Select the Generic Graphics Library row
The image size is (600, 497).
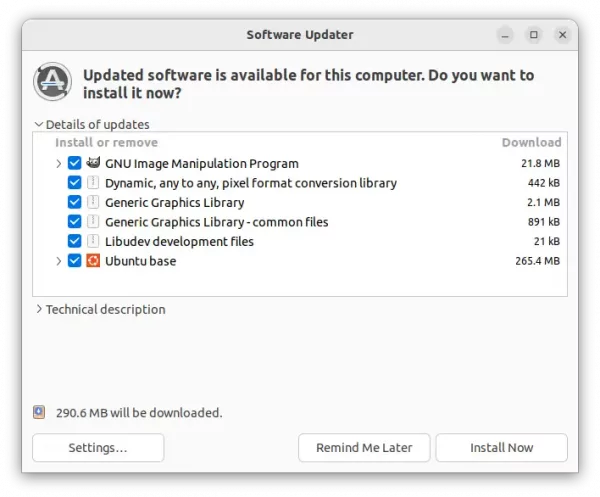pyautogui.click(x=300, y=202)
